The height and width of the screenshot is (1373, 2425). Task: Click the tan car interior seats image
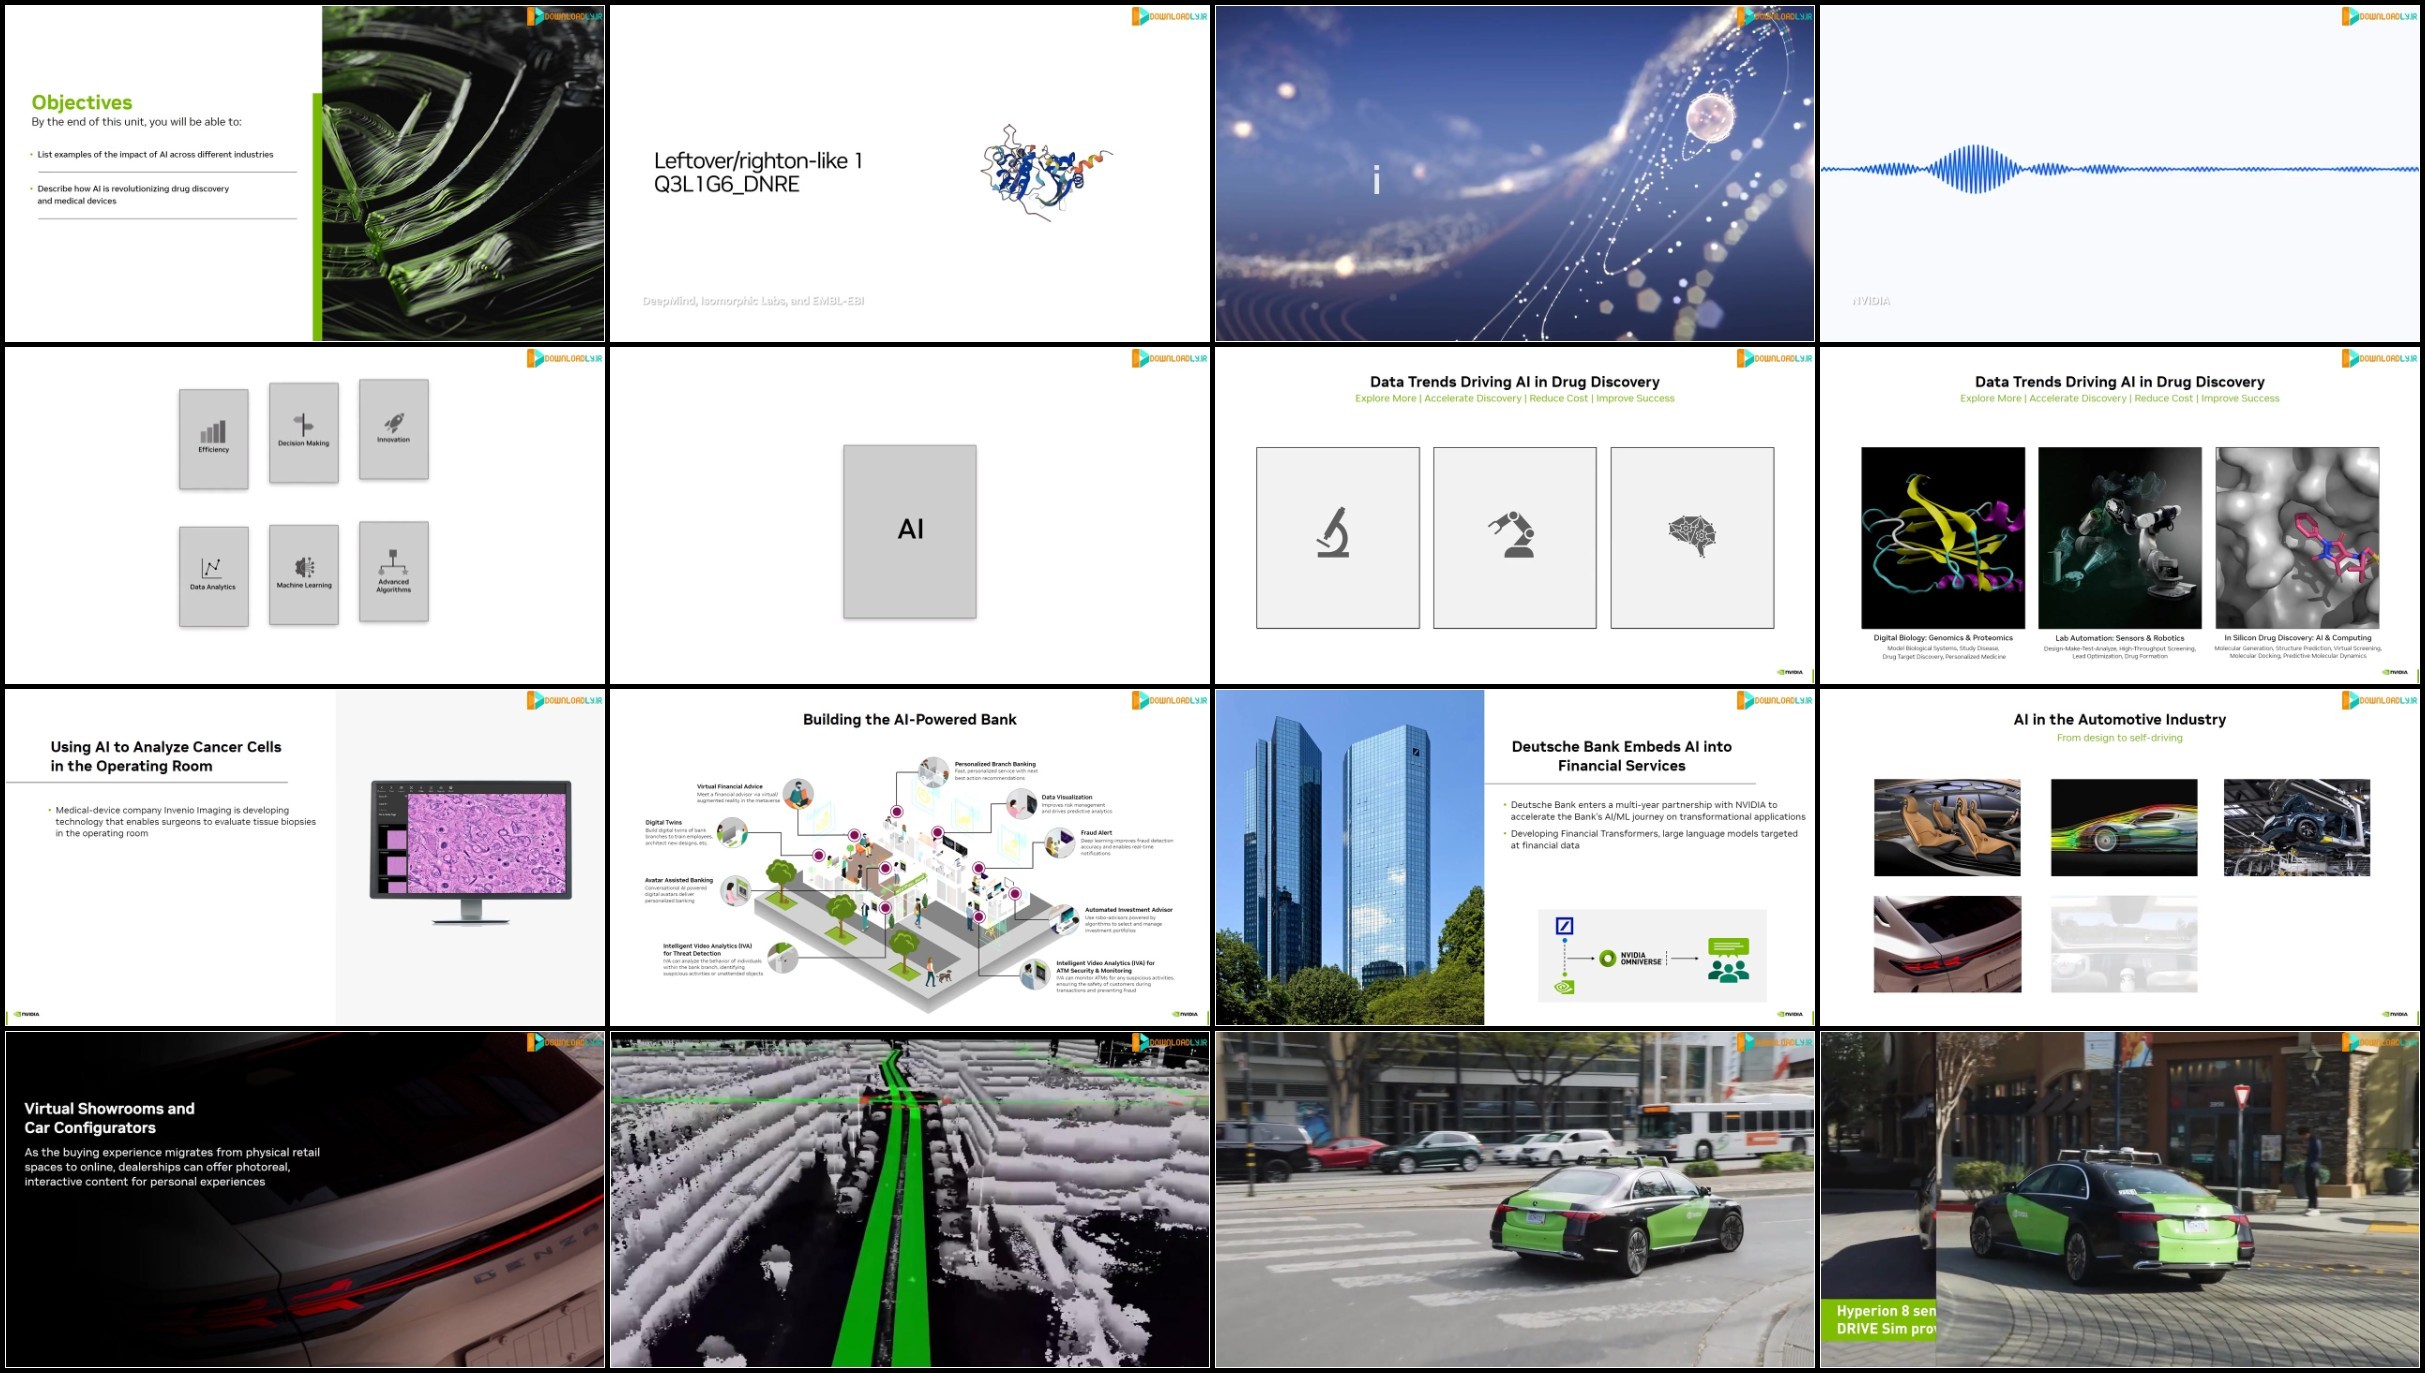(x=1947, y=828)
